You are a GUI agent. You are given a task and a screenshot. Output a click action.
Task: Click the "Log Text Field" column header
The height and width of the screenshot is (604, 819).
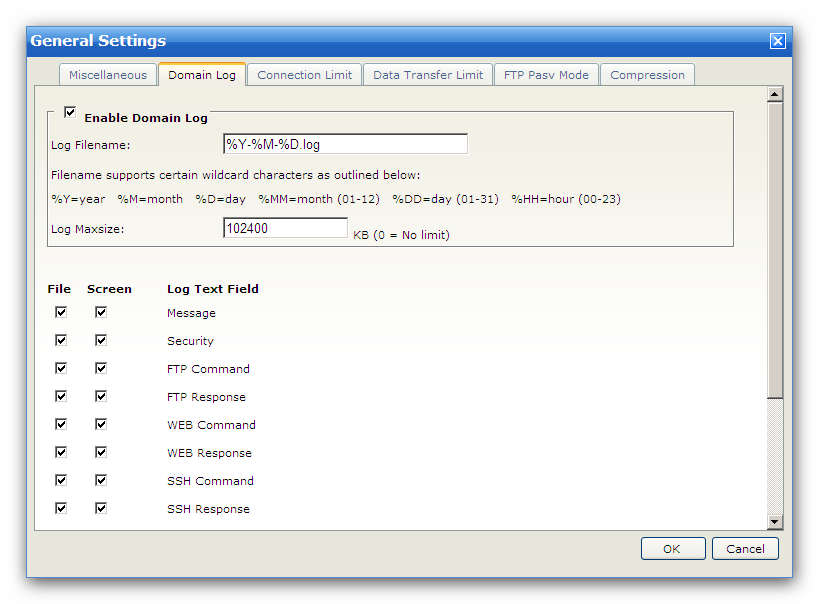point(213,289)
